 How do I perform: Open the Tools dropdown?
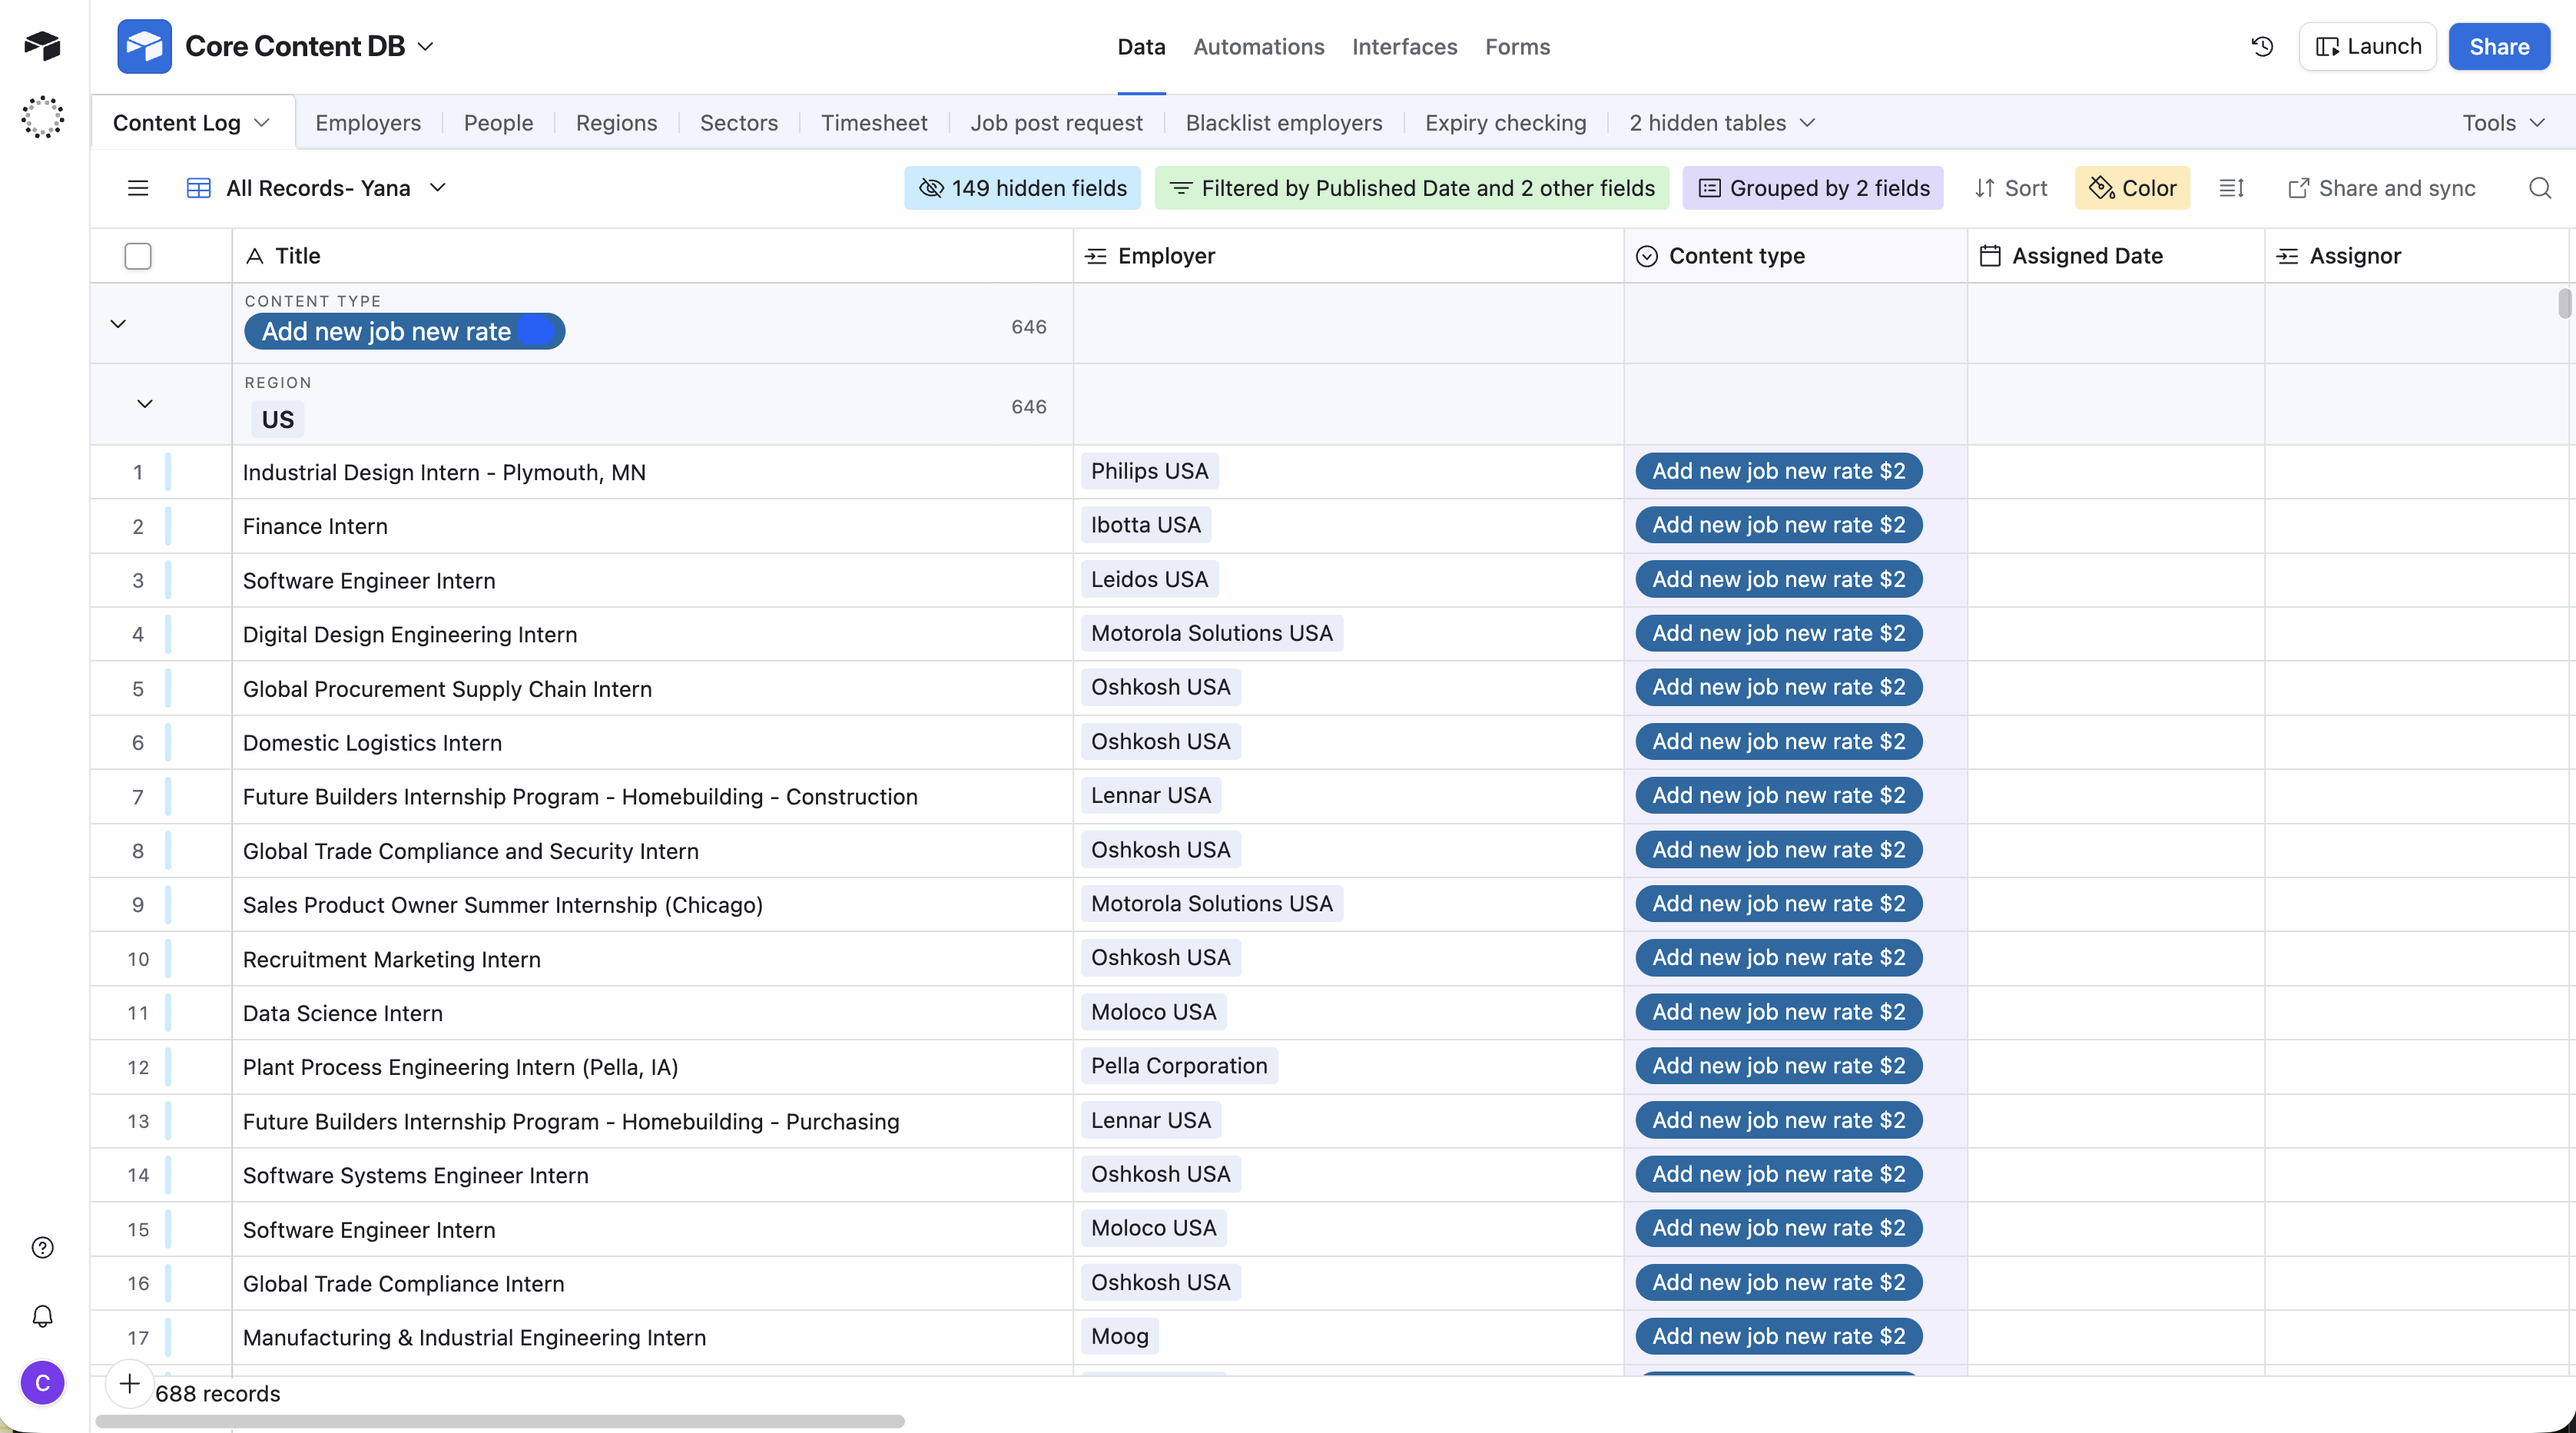(2503, 123)
